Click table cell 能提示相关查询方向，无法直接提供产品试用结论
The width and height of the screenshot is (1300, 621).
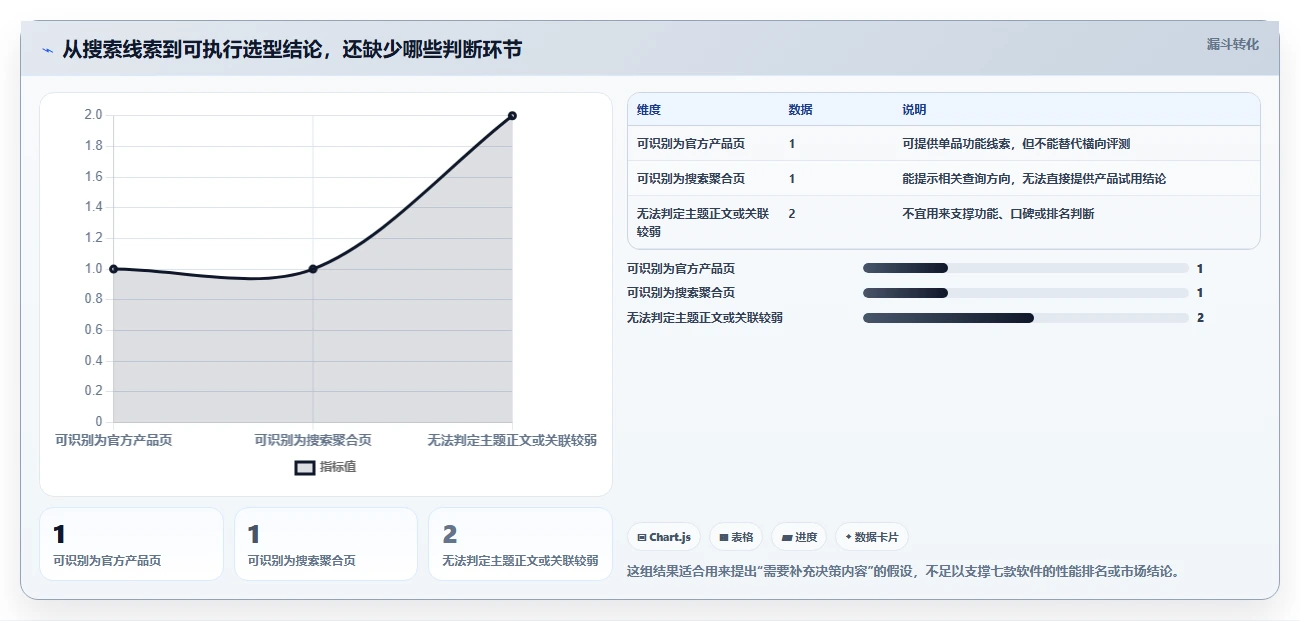click(1034, 179)
